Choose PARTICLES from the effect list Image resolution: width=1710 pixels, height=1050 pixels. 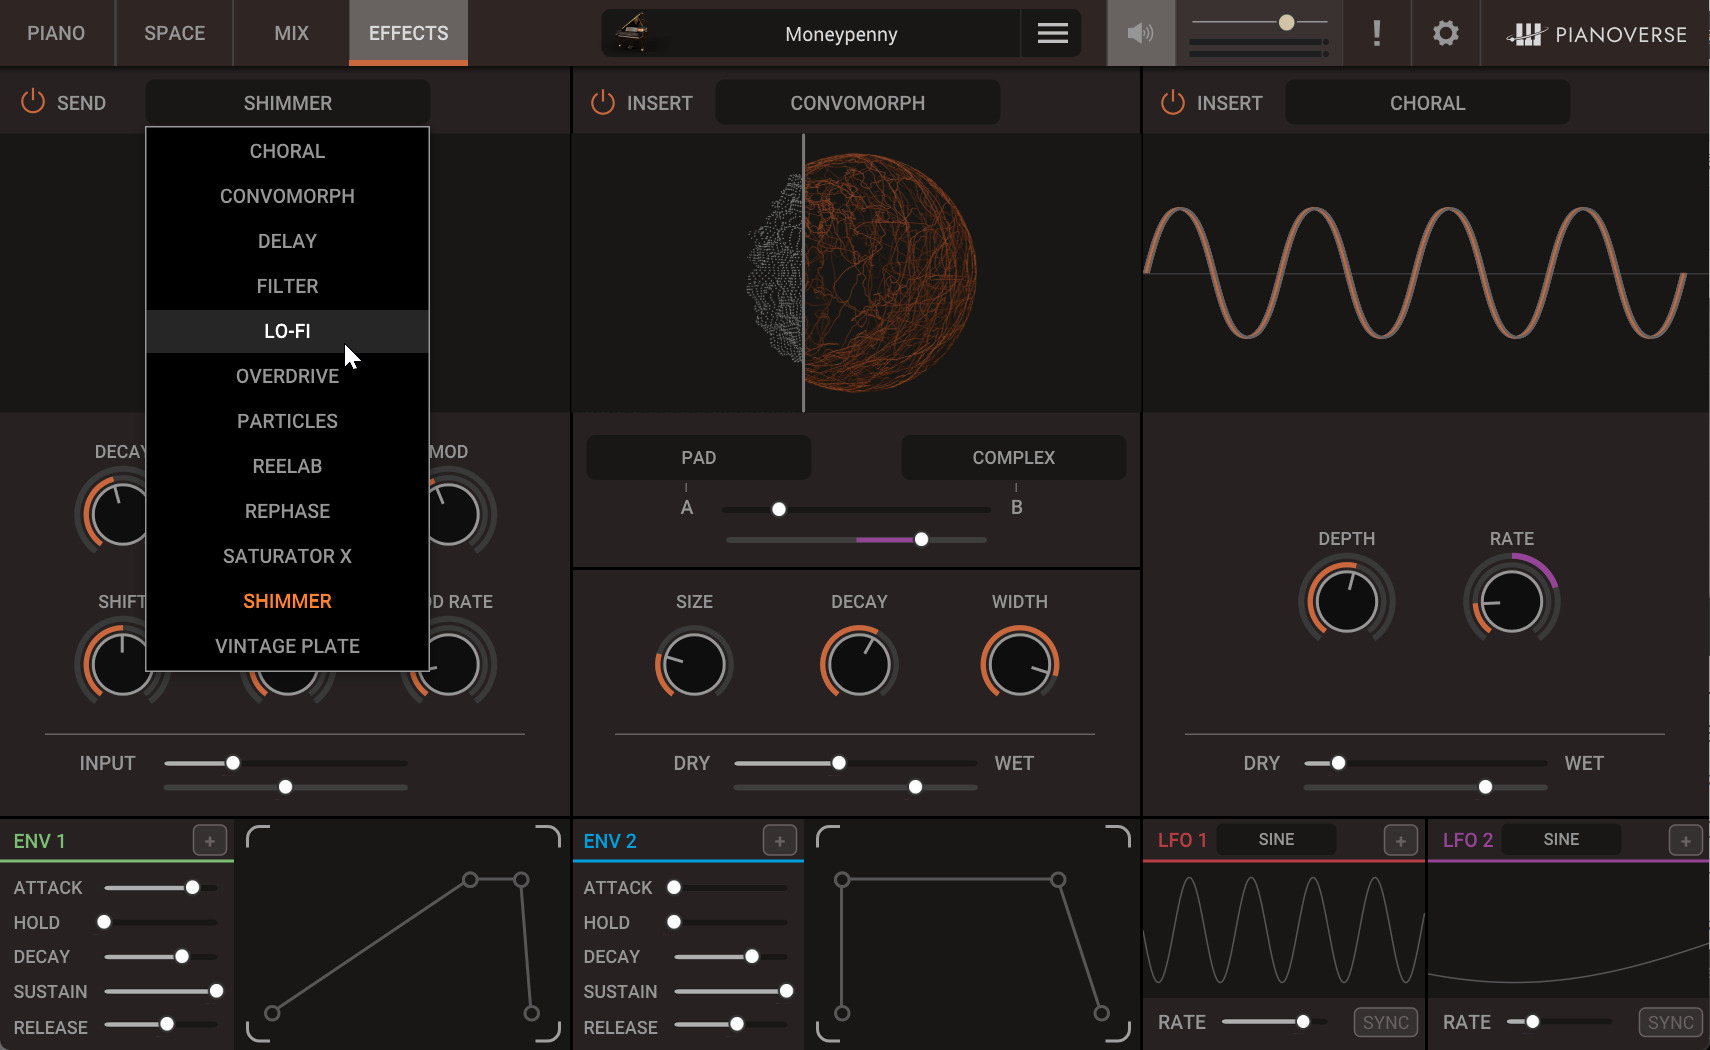[x=287, y=421]
